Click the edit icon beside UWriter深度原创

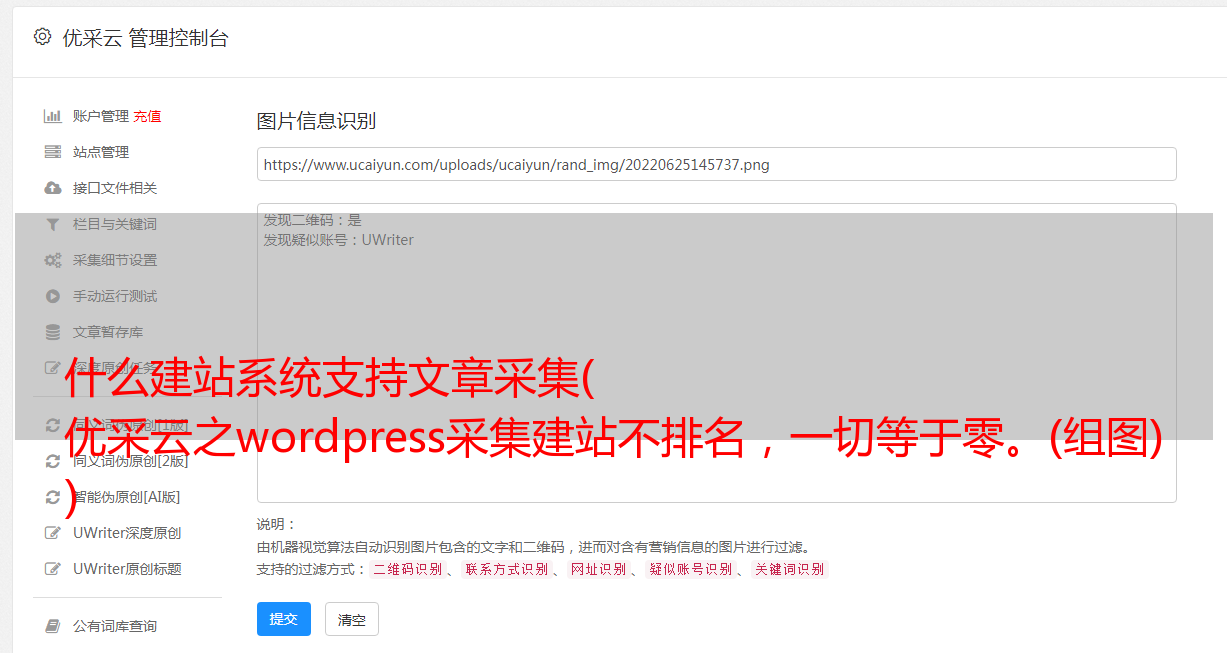(x=52, y=533)
